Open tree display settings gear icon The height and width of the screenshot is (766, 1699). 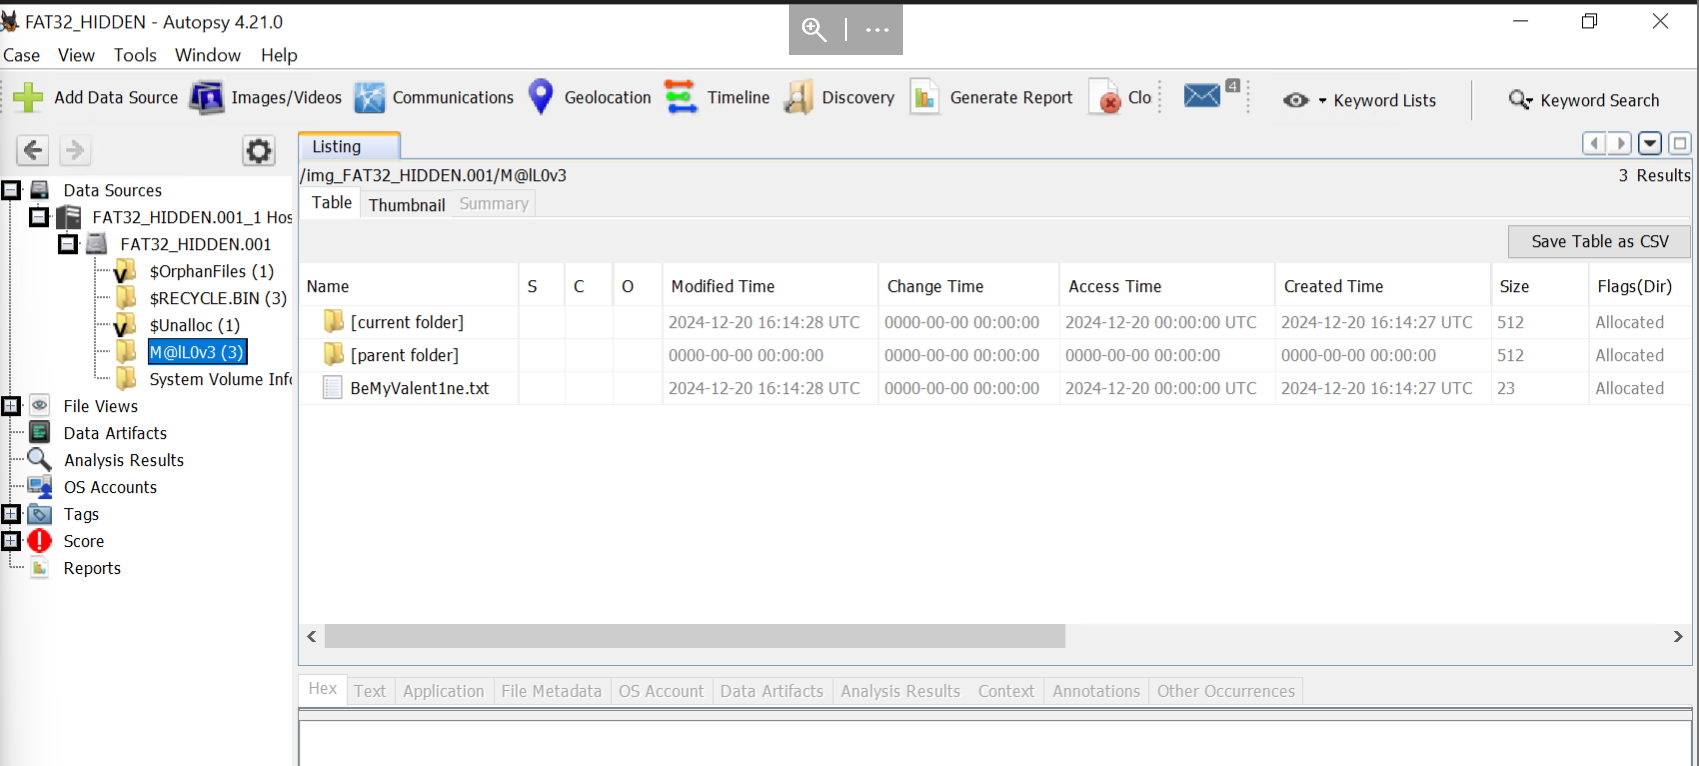[x=259, y=151]
